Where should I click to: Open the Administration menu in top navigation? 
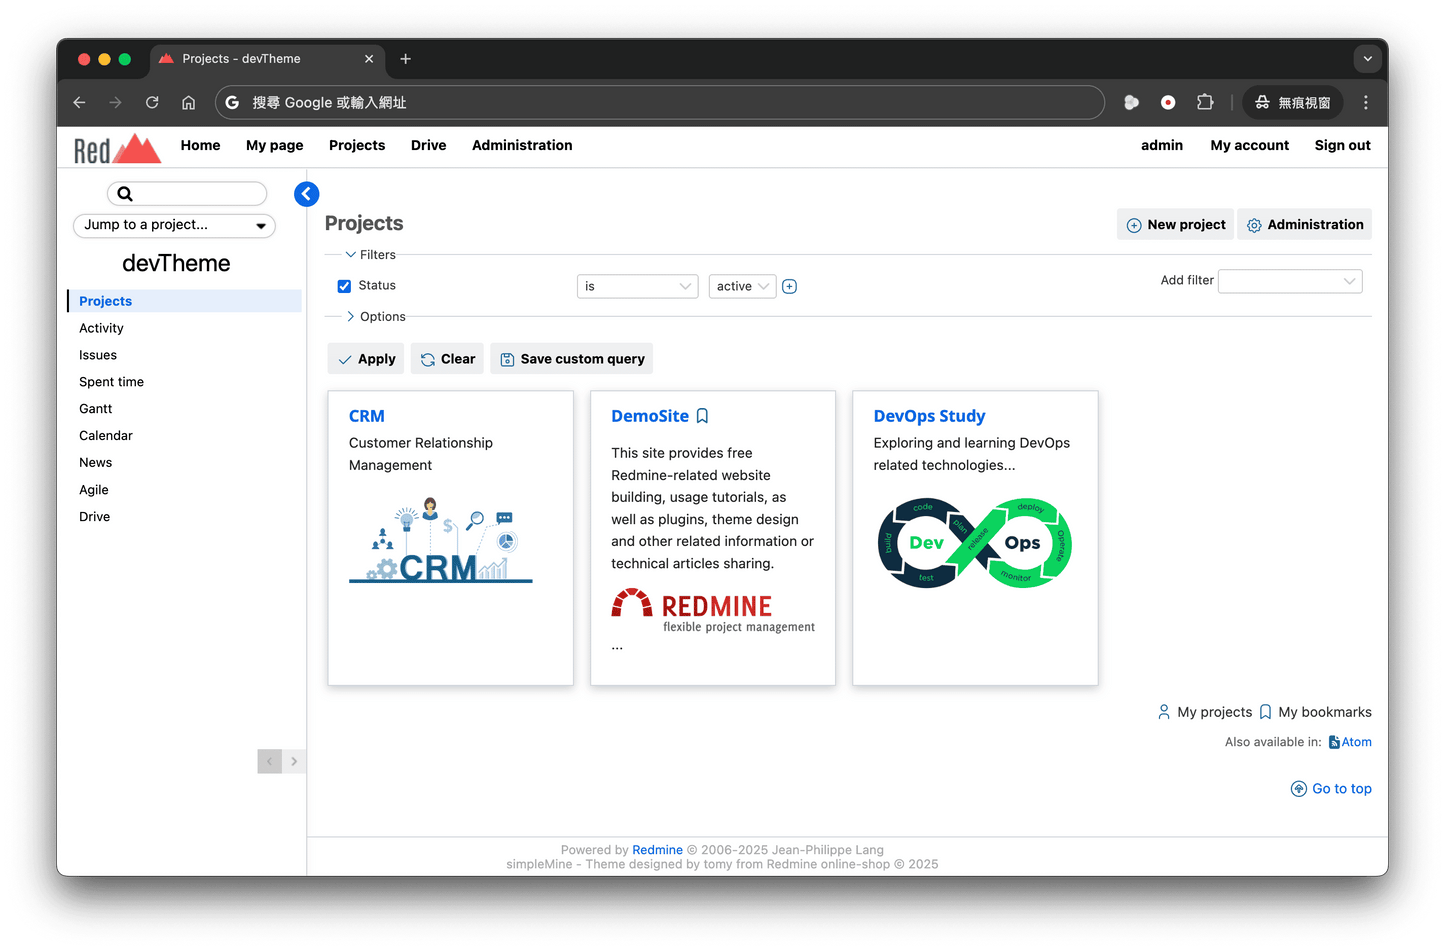point(522,146)
